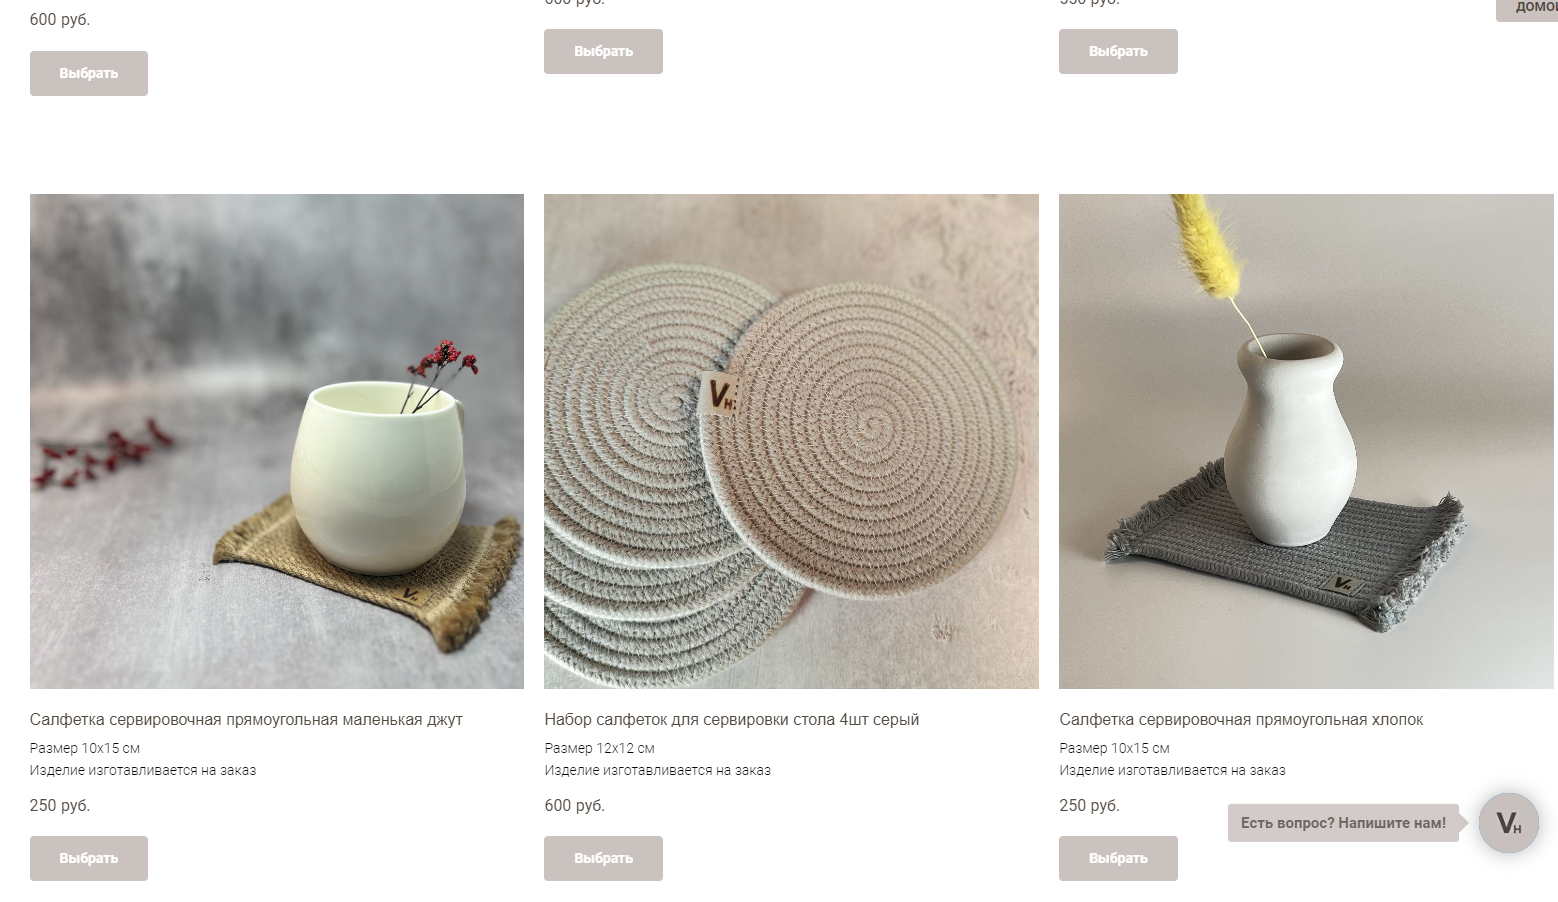Click Выбрать below the top 600 руб. price
The height and width of the screenshot is (902, 1558).
[89, 73]
